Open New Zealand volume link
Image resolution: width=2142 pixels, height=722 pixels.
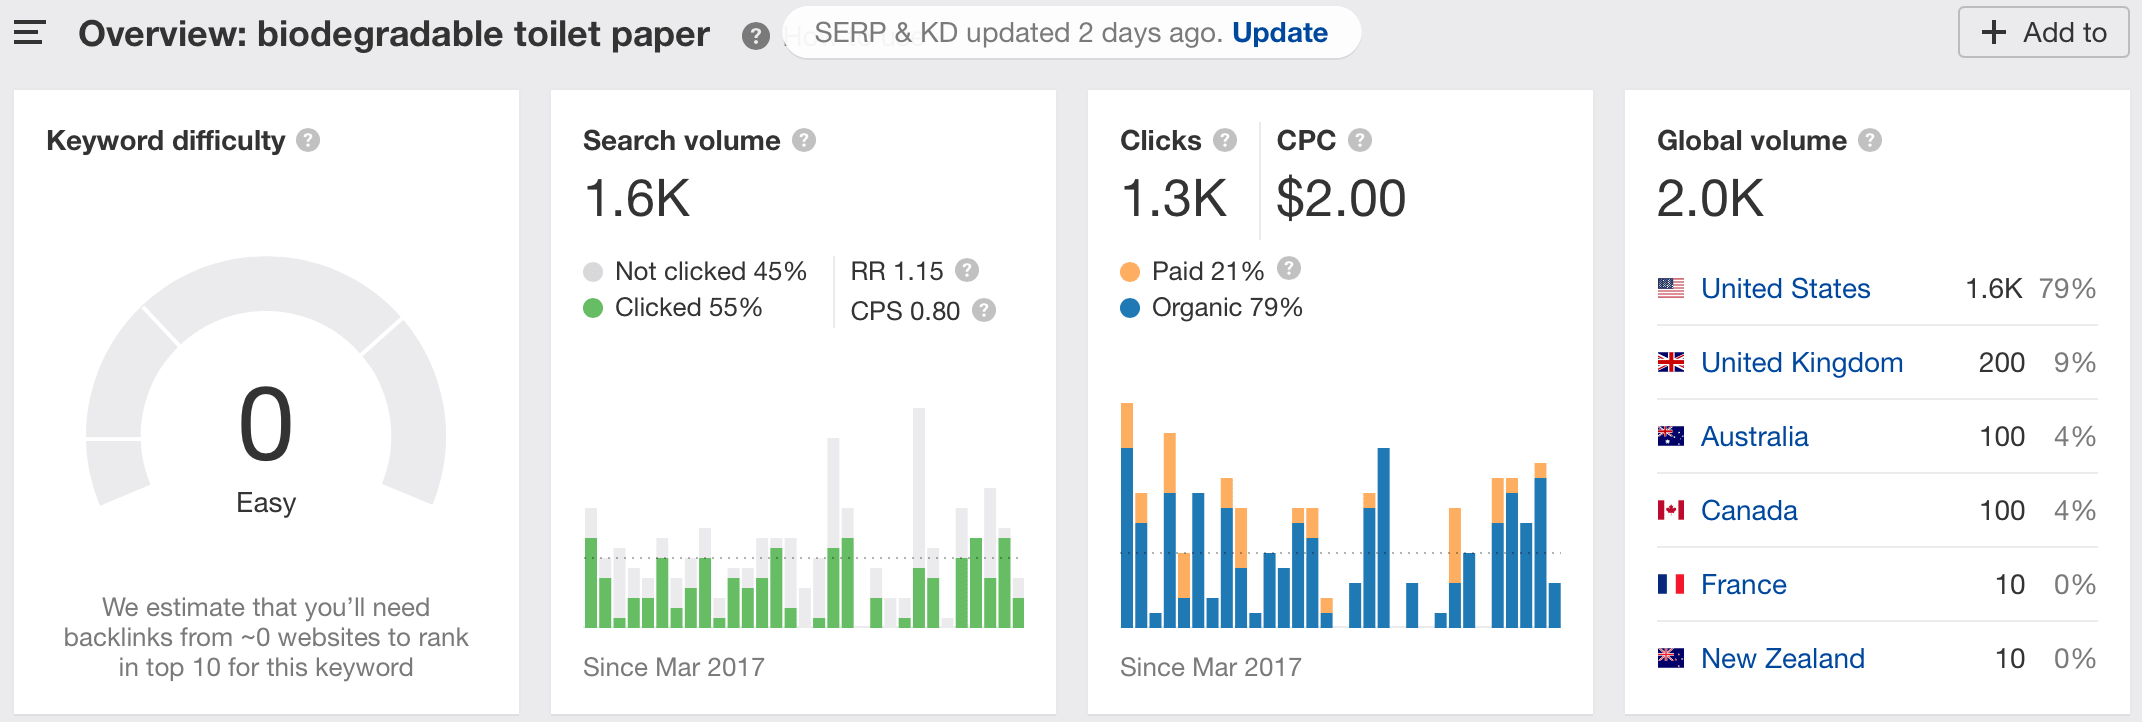point(1782,659)
